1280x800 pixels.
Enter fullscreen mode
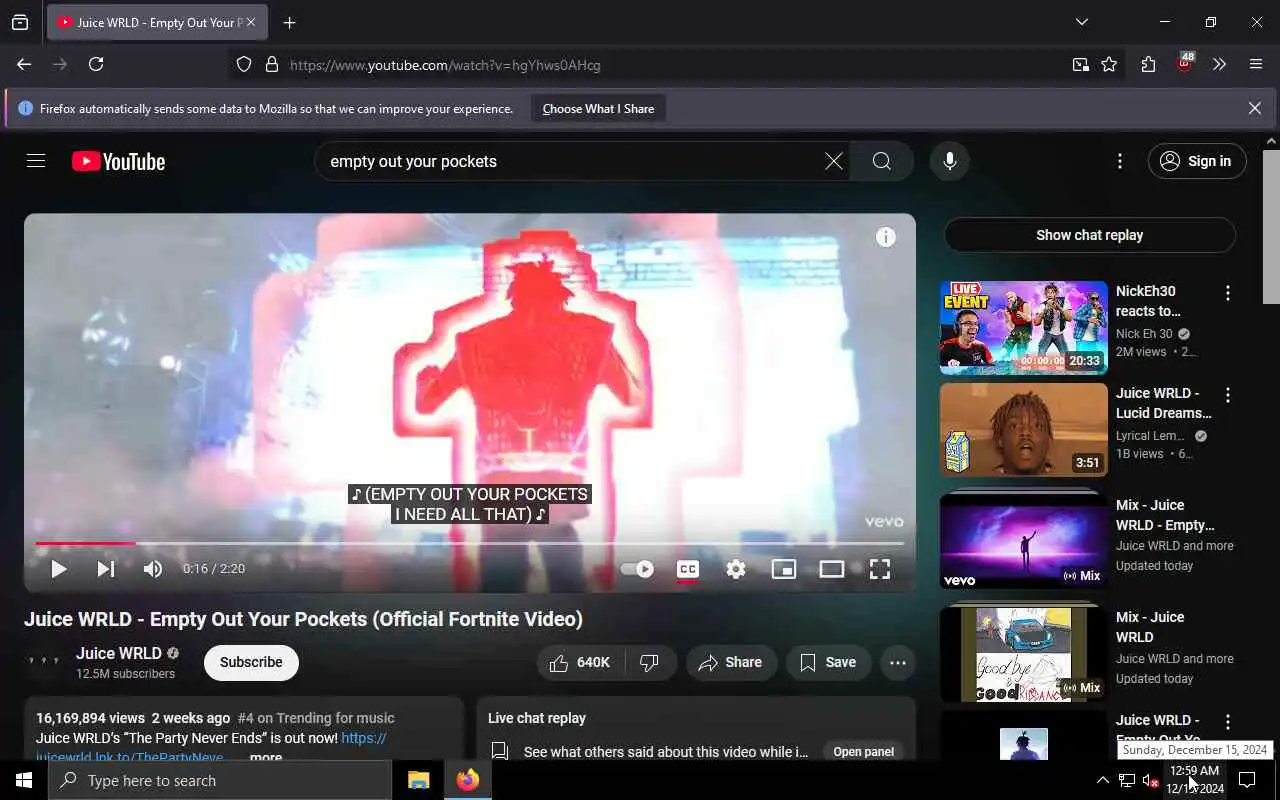tap(880, 569)
